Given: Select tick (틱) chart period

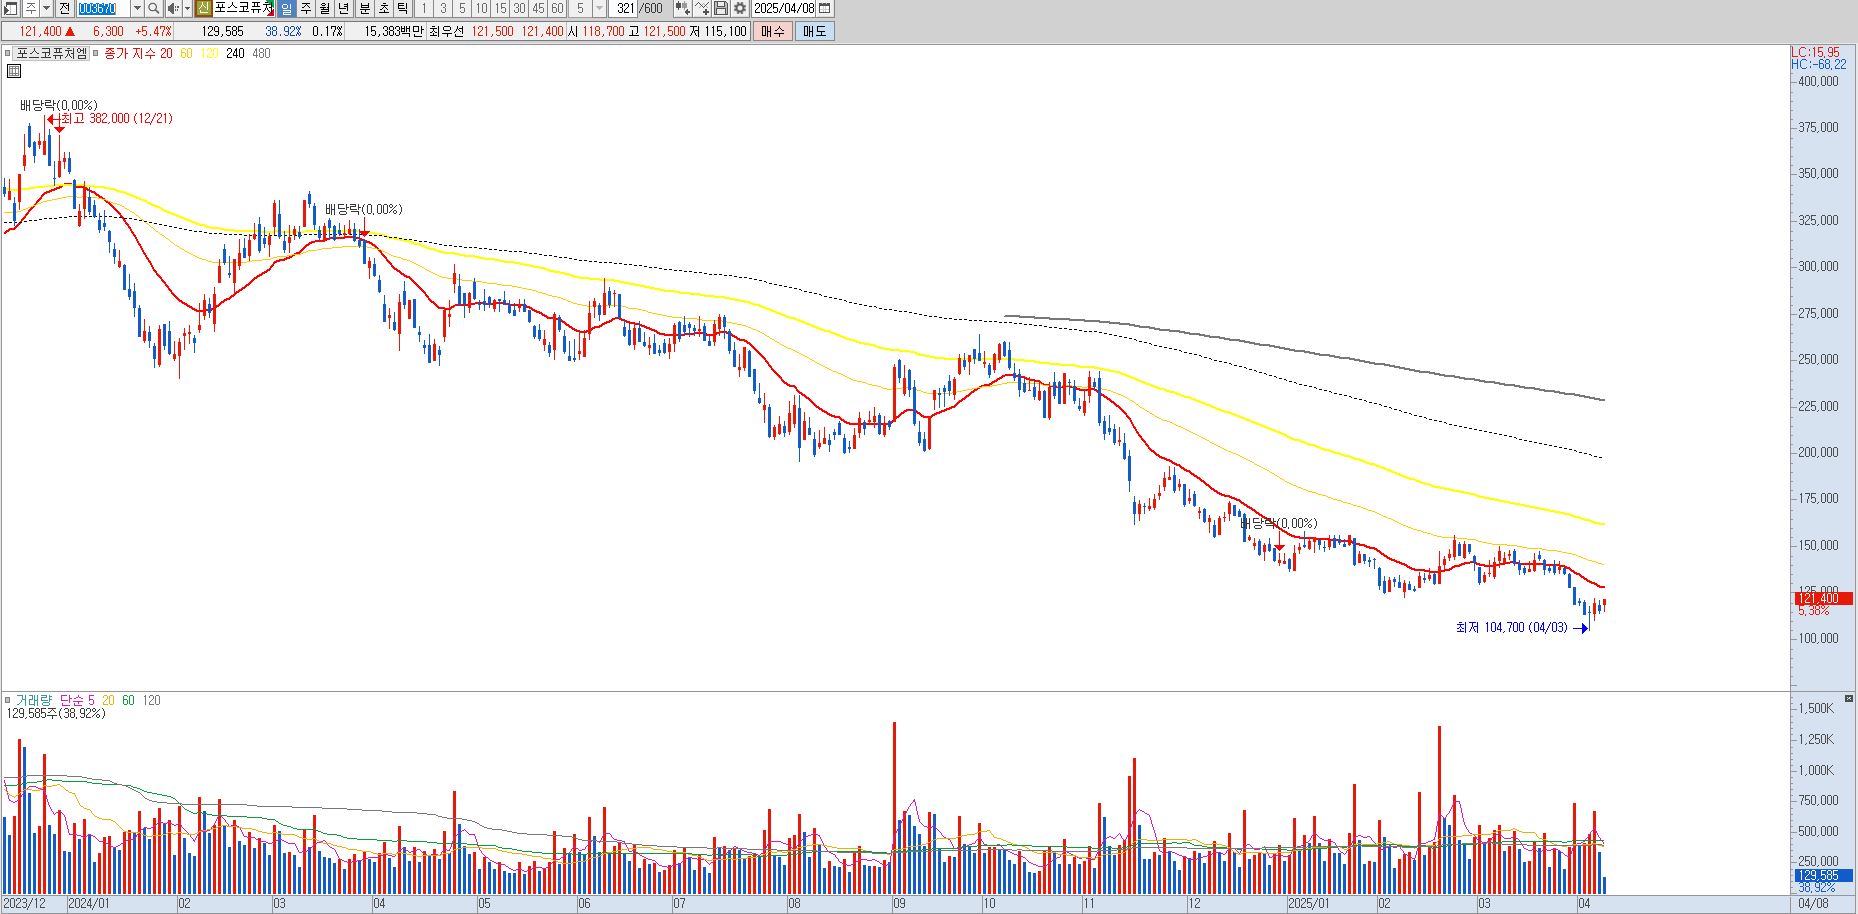Looking at the screenshot, I should tap(403, 8).
